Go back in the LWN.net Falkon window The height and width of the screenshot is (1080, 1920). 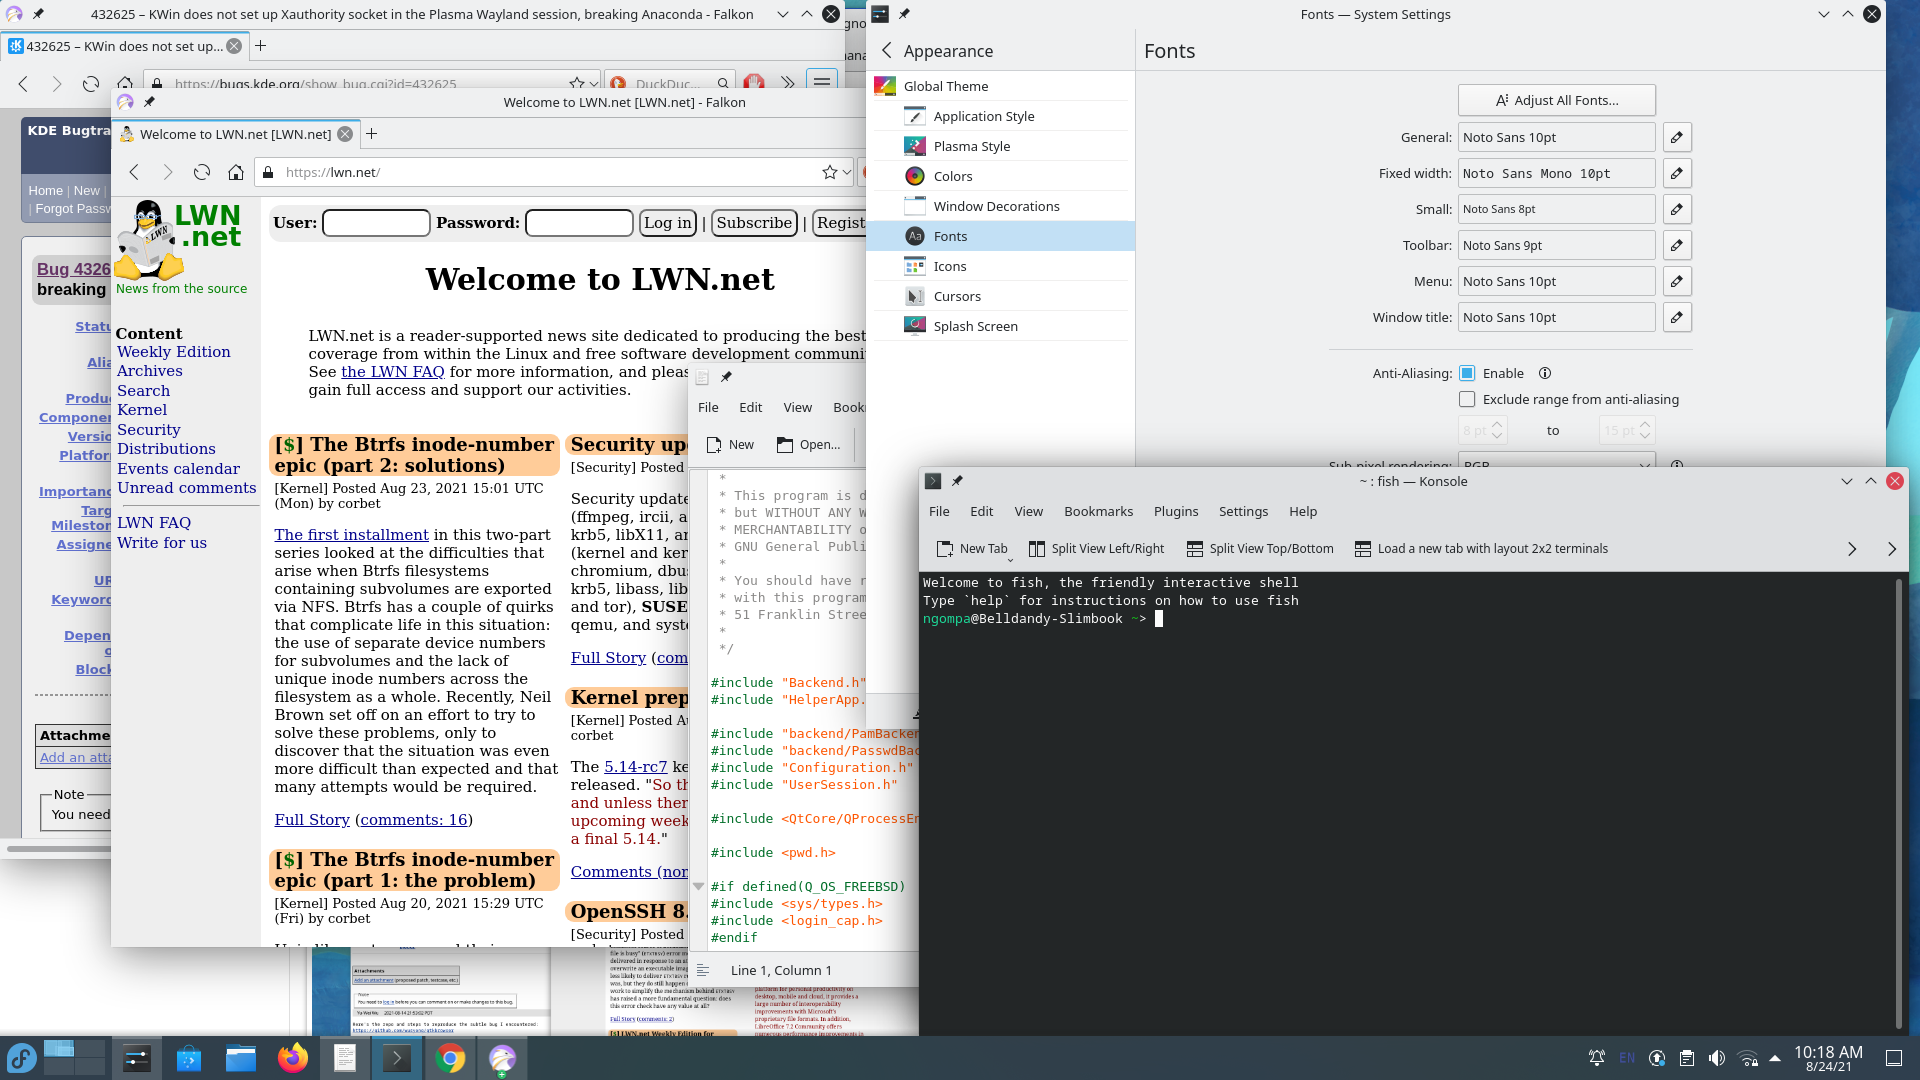click(134, 172)
